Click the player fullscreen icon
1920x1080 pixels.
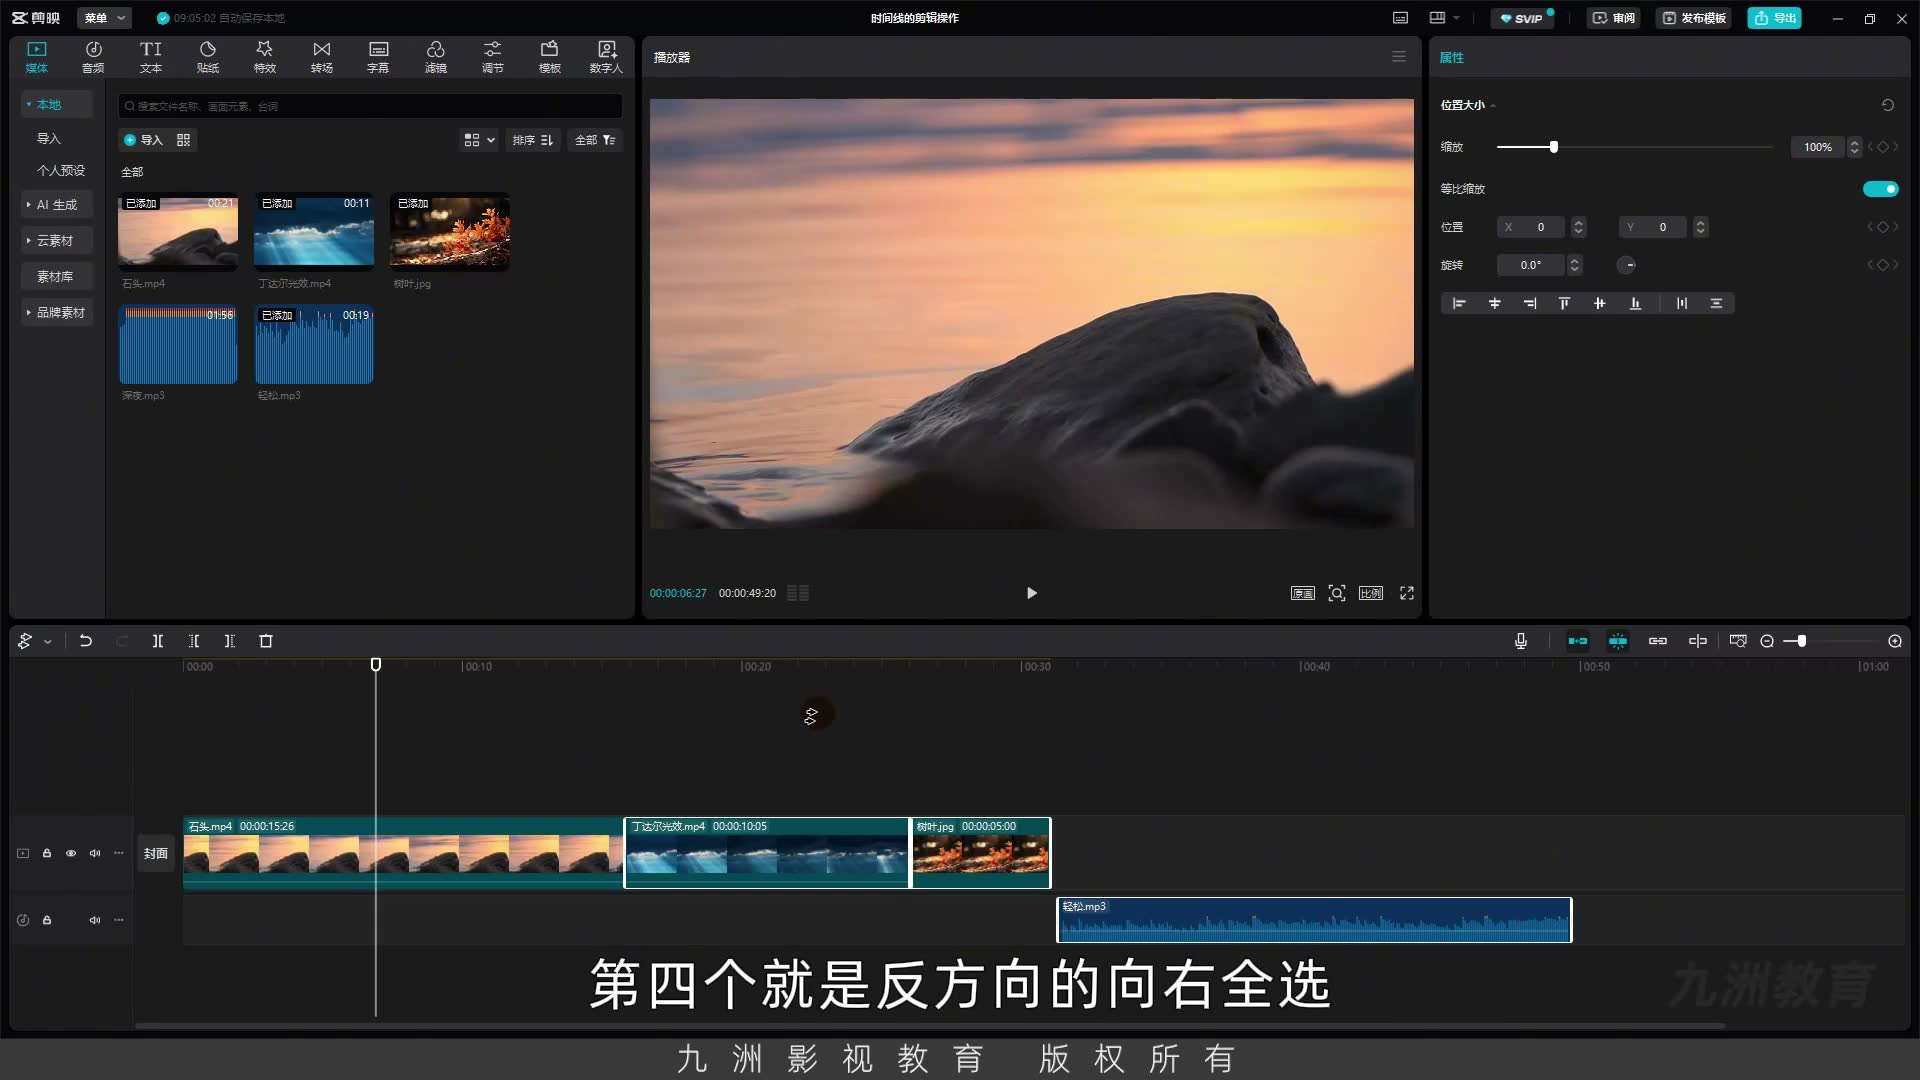[1407, 593]
